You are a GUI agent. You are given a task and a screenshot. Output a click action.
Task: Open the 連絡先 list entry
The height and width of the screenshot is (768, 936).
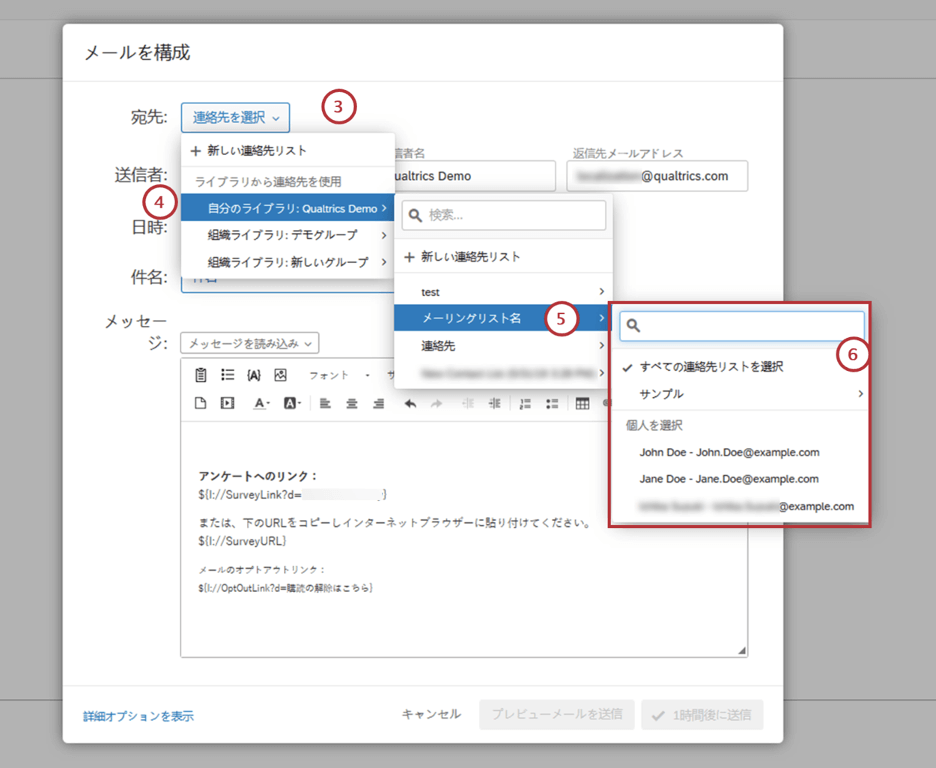click(503, 346)
